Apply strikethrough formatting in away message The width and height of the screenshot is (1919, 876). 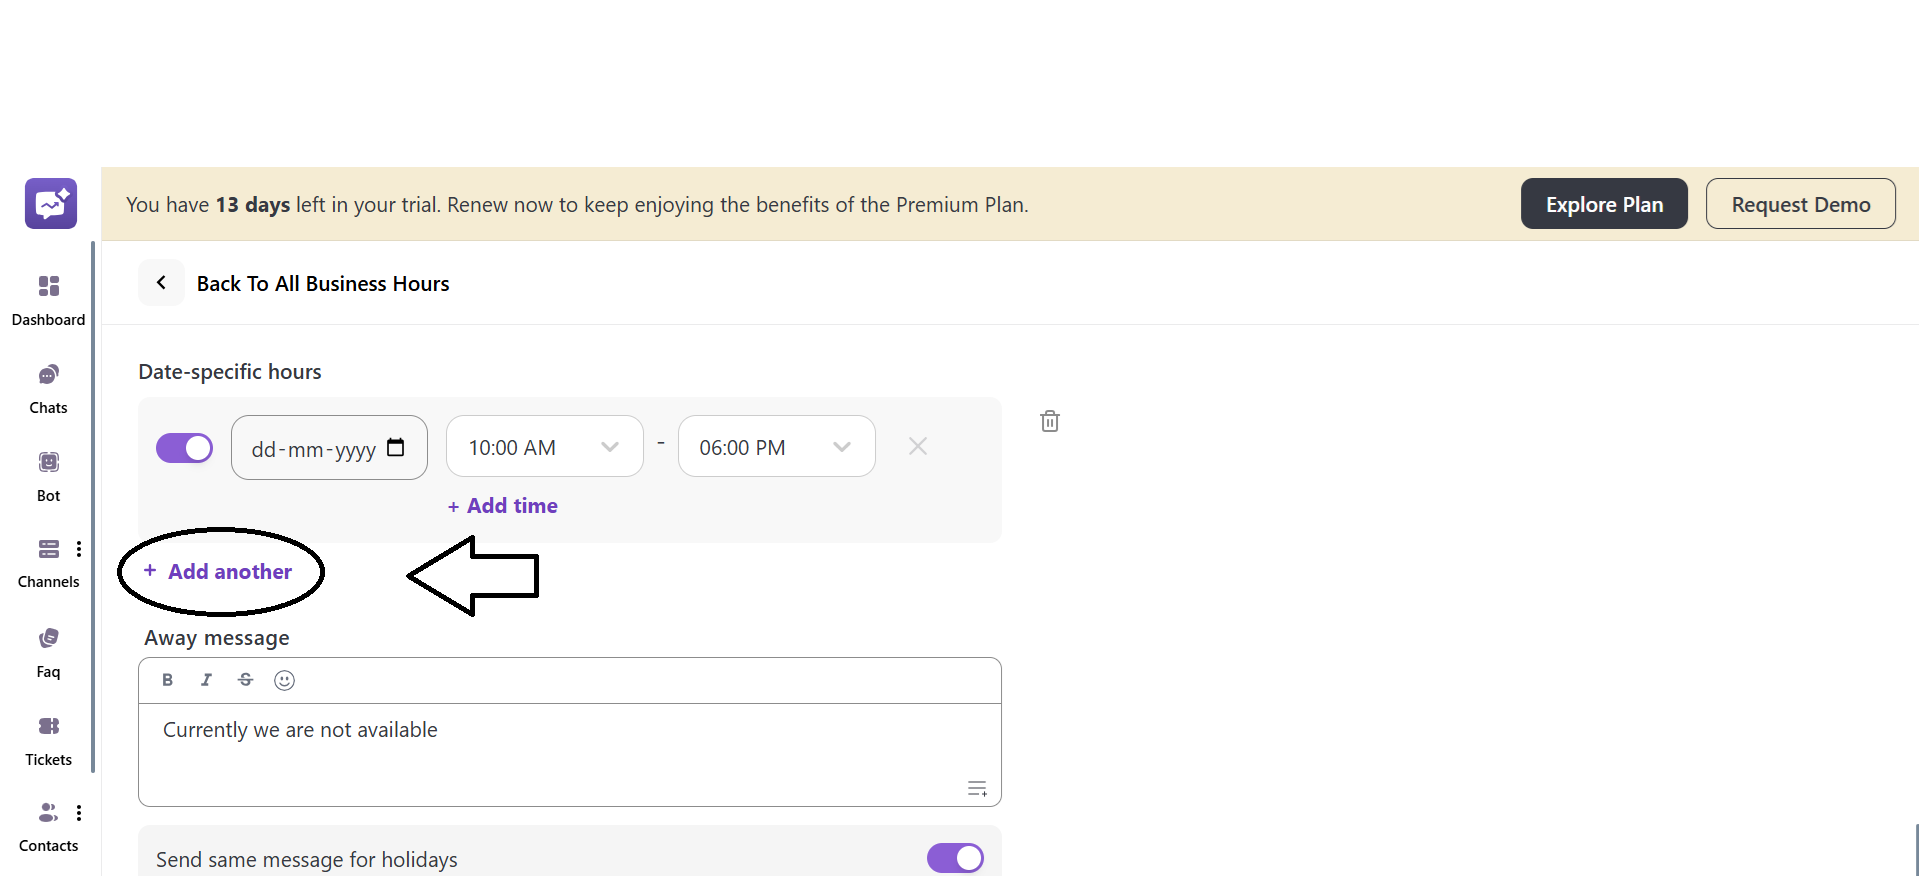click(x=245, y=680)
